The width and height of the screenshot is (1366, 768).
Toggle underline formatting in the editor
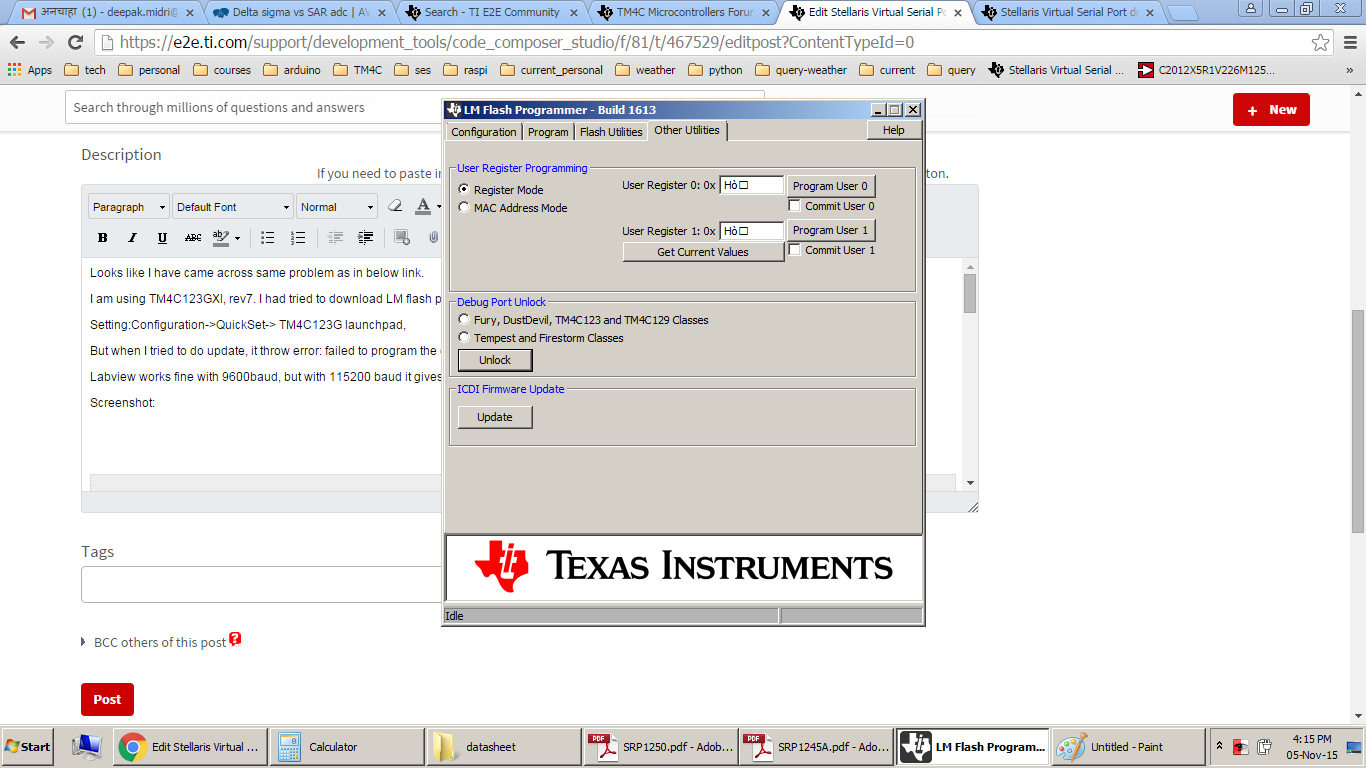point(162,238)
